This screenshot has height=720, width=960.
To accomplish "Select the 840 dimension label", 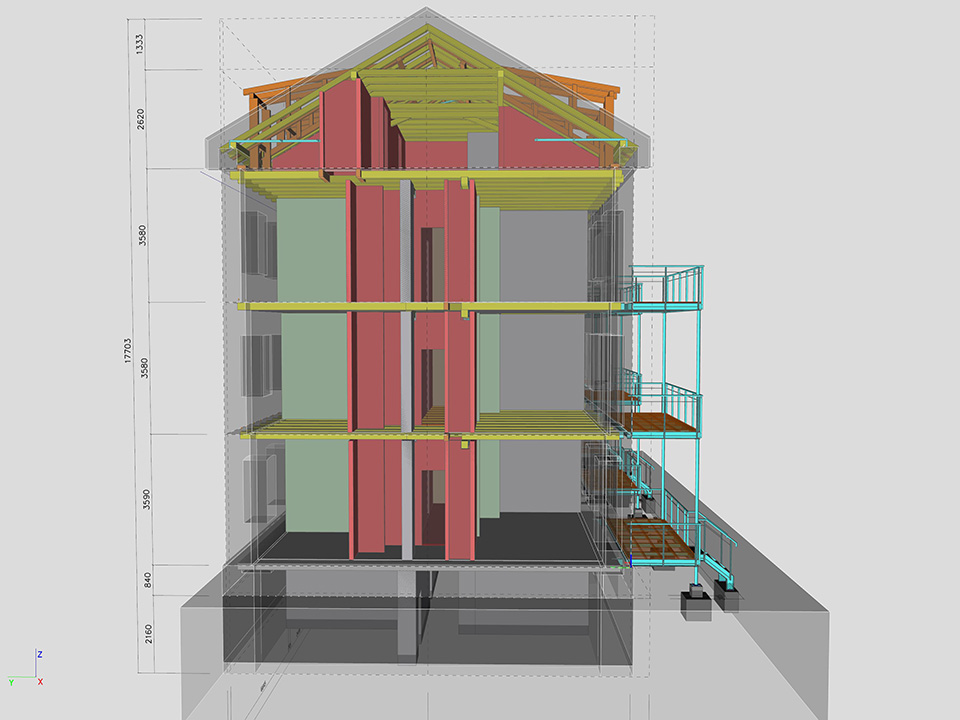I will click(x=147, y=579).
